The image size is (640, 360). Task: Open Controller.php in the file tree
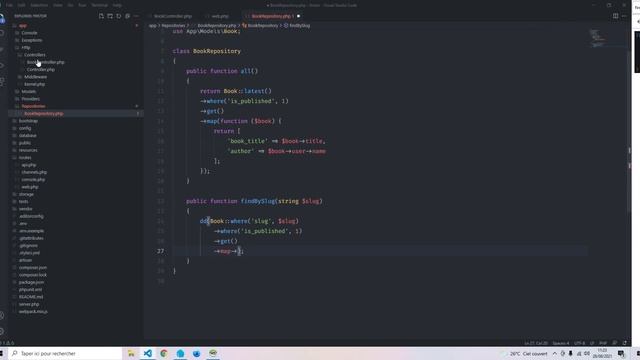coord(41,69)
